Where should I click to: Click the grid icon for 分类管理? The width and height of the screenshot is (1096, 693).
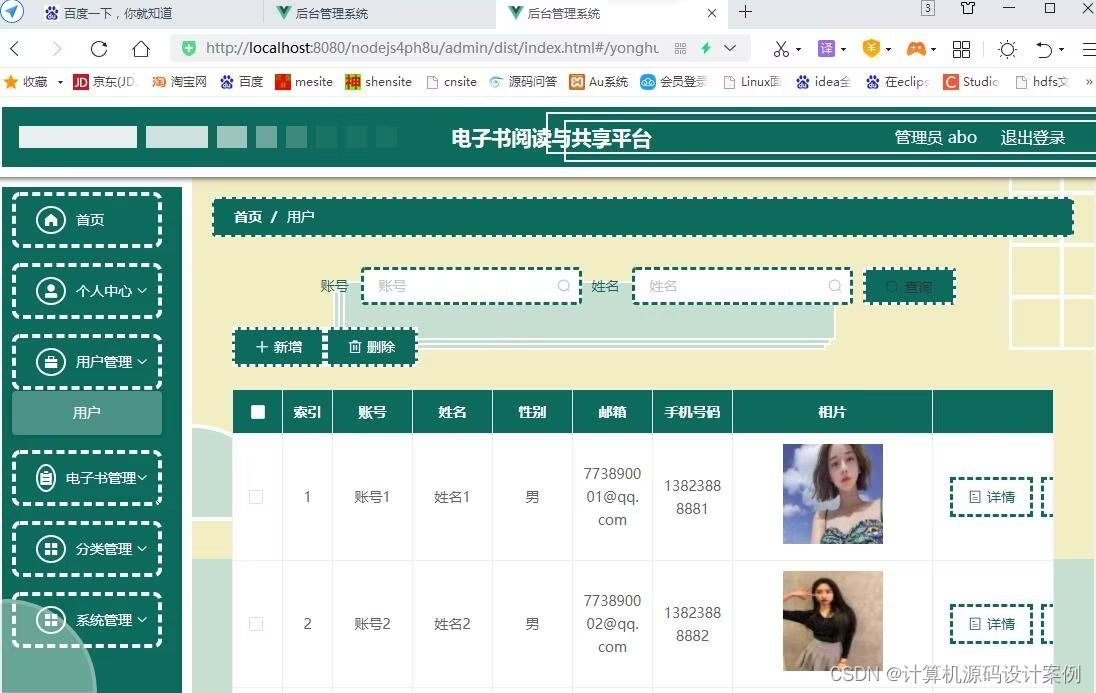coord(51,549)
